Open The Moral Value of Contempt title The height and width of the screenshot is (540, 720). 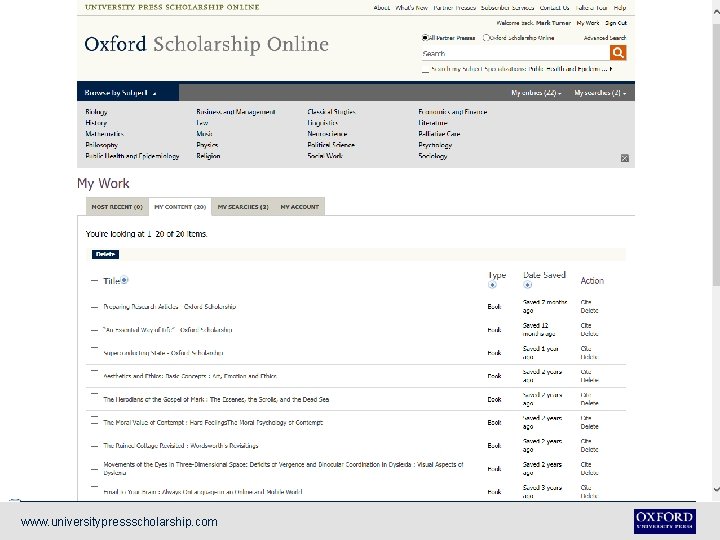click(x=213, y=422)
